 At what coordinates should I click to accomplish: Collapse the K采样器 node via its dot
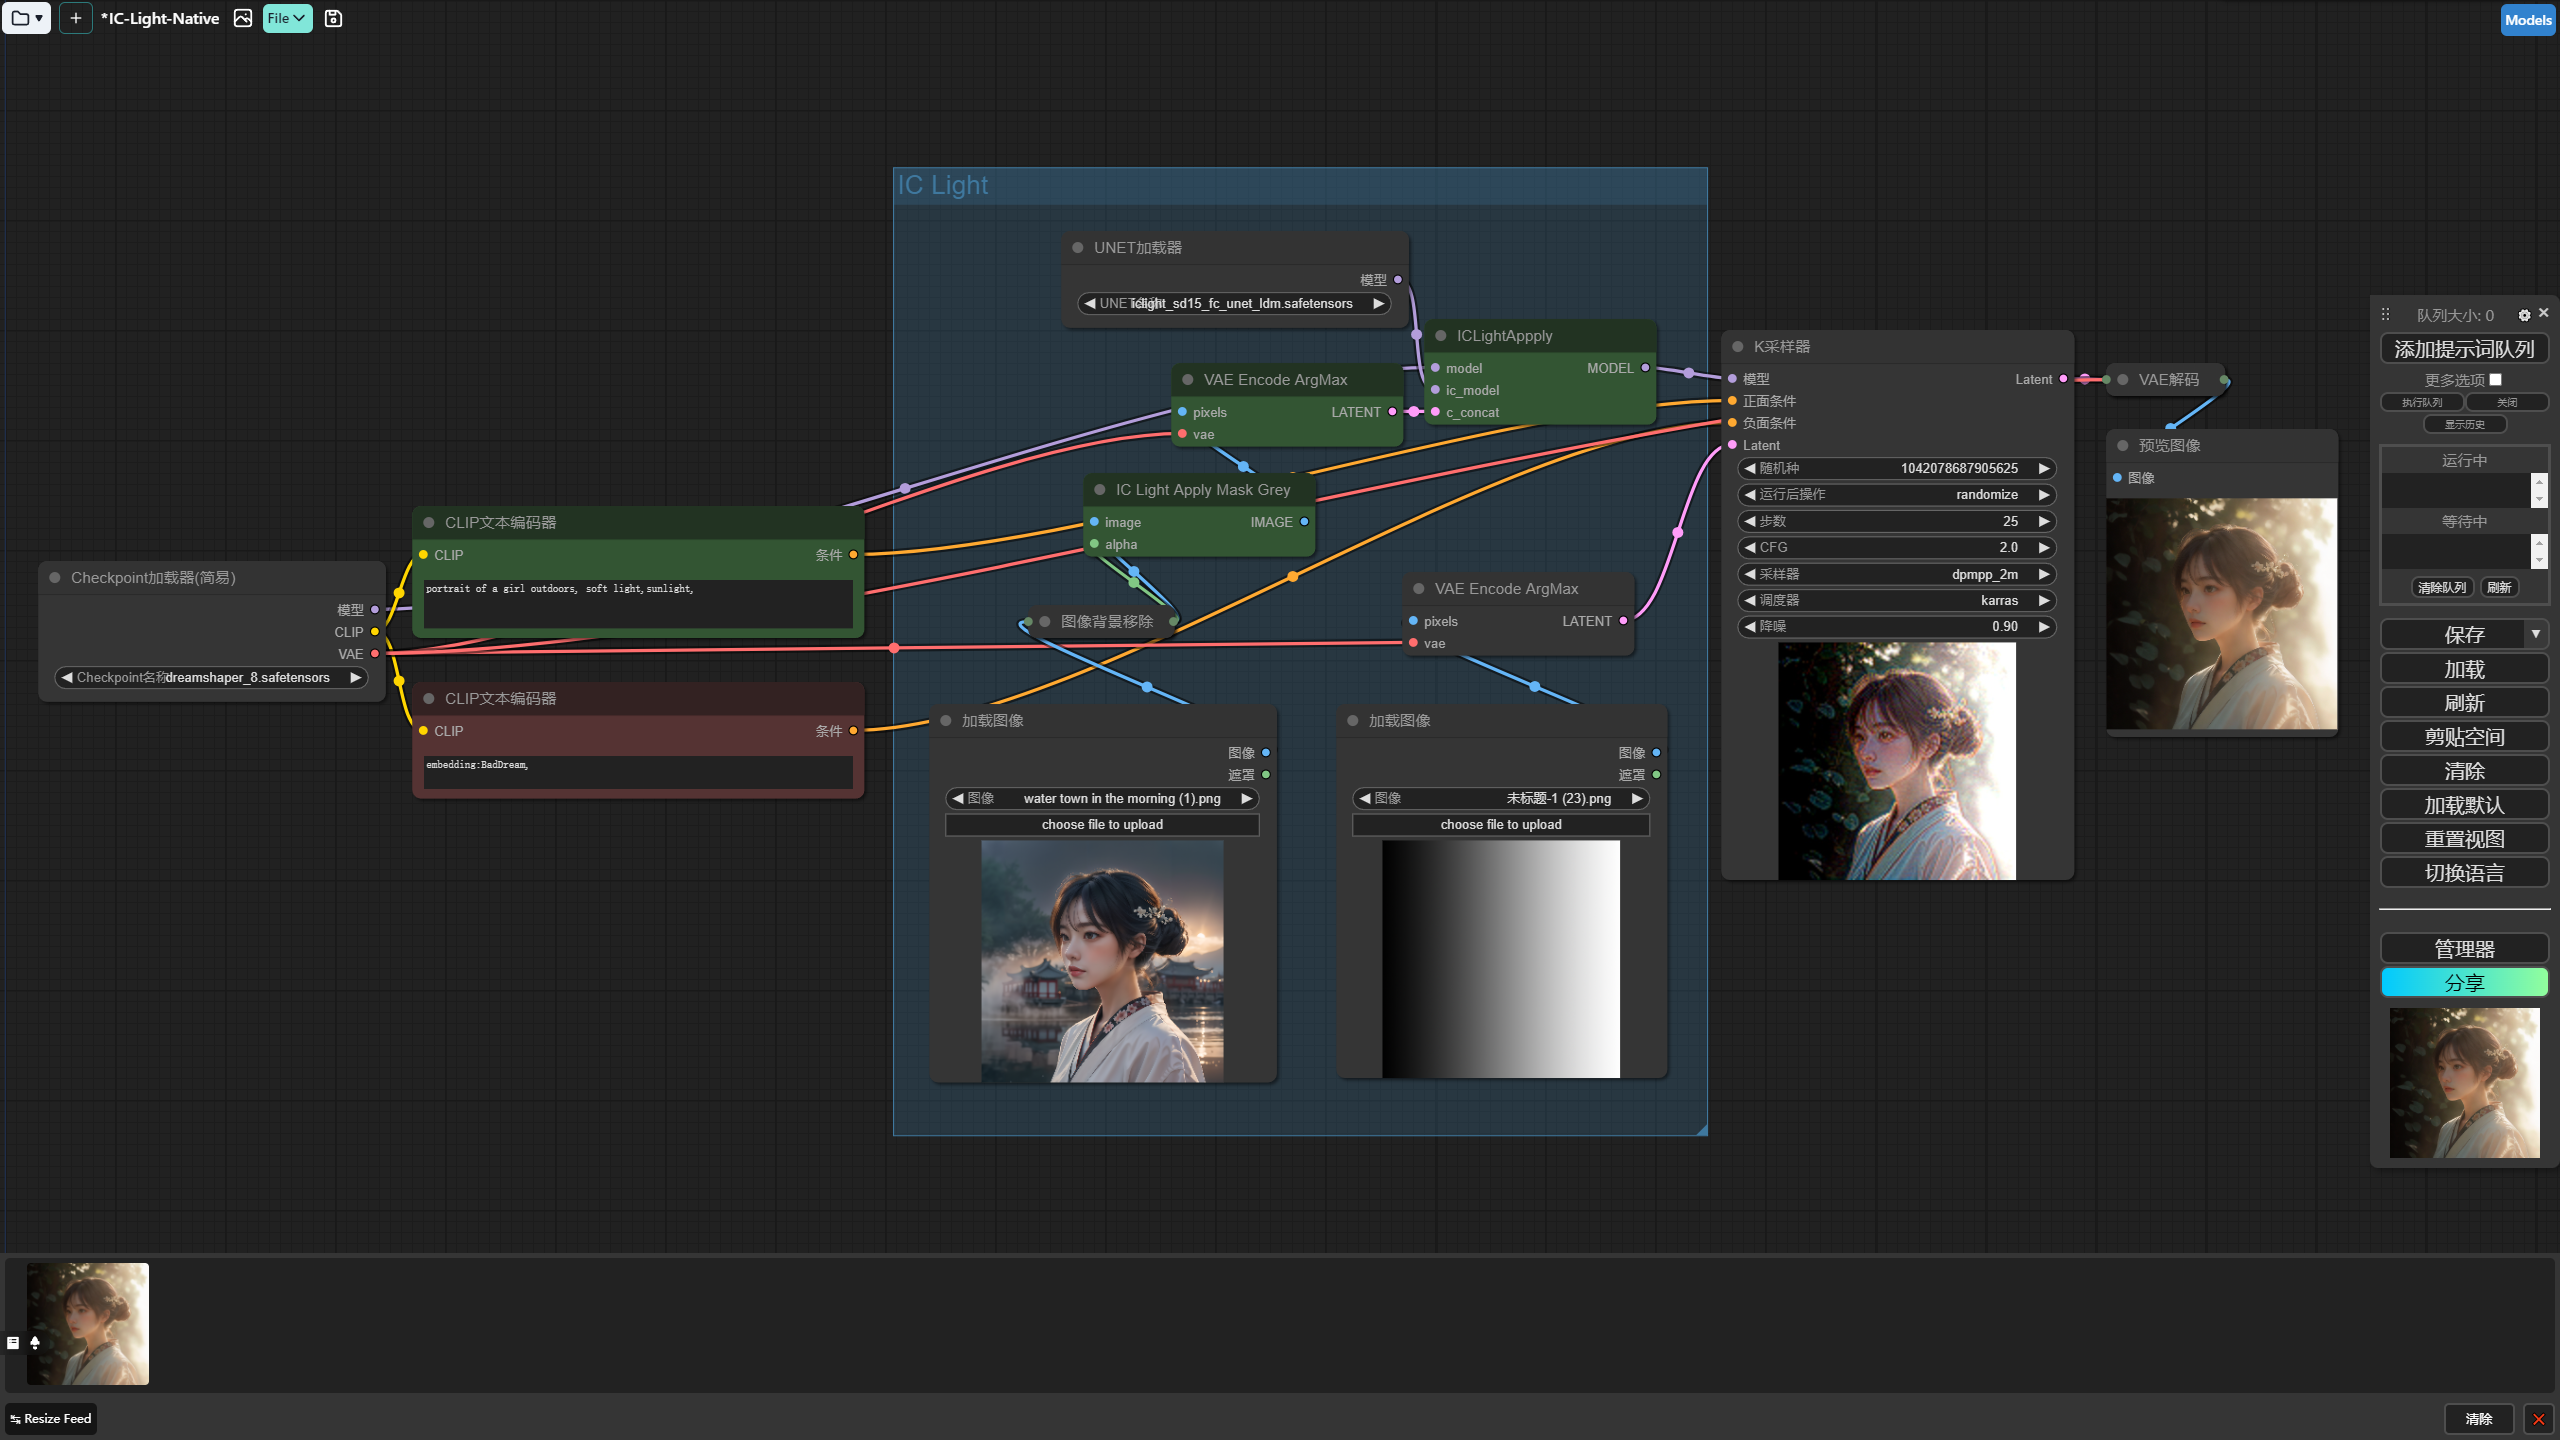(1738, 347)
